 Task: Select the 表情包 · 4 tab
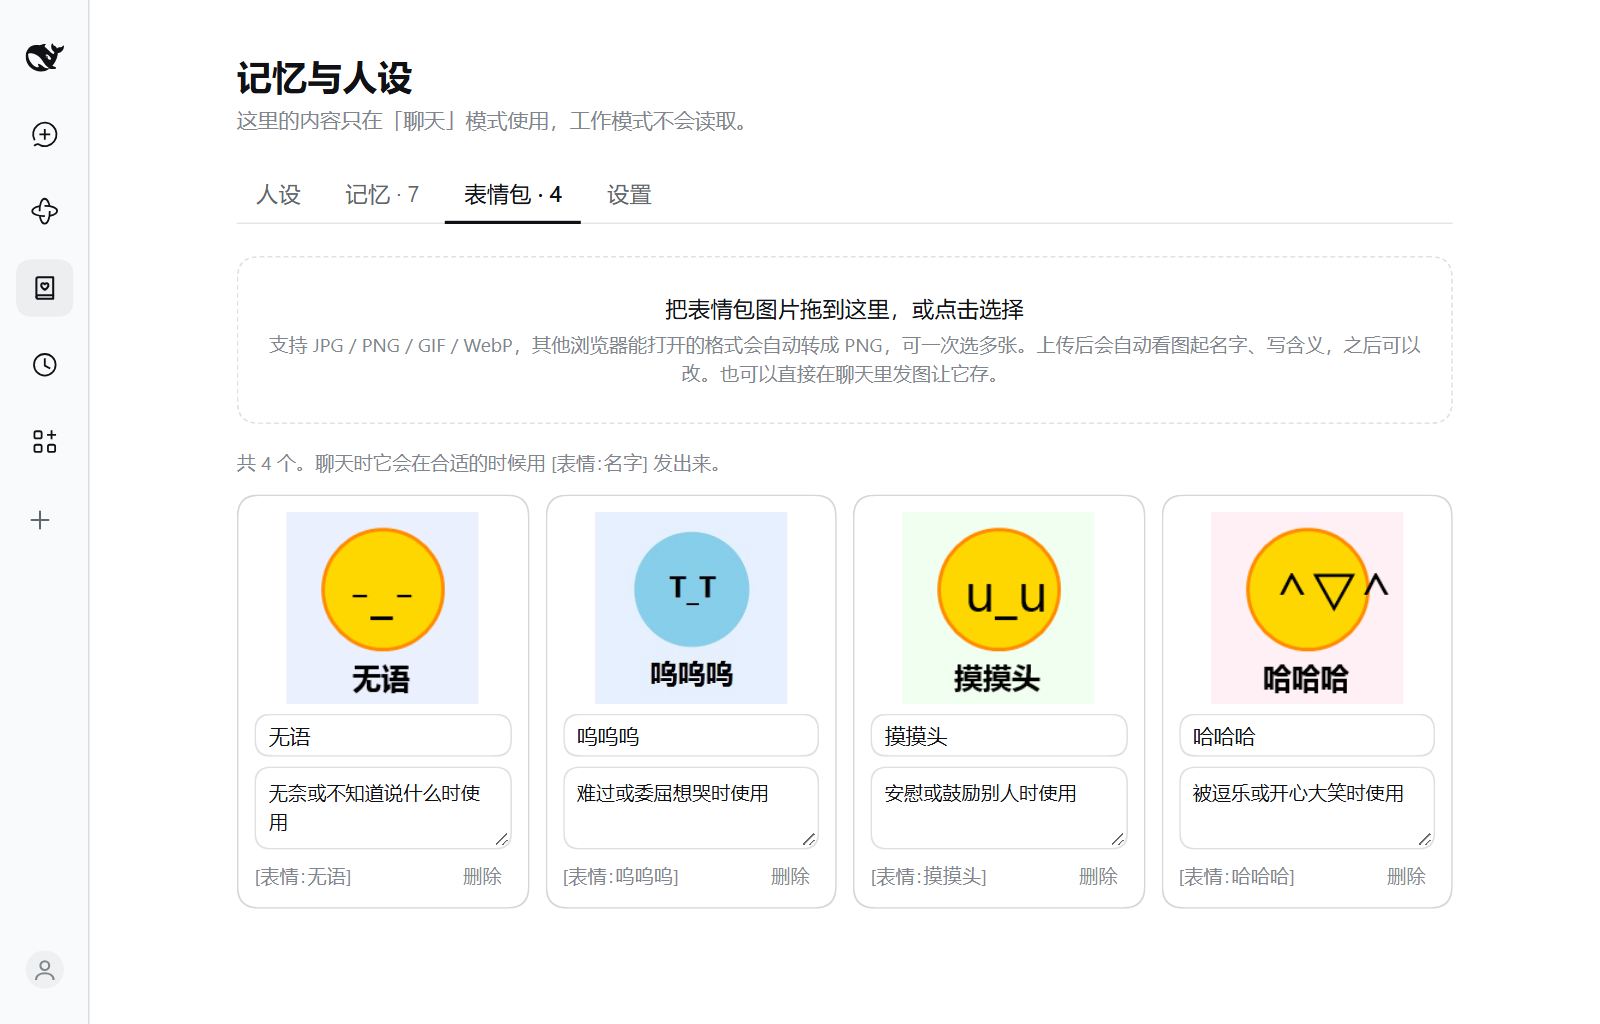pyautogui.click(x=512, y=195)
